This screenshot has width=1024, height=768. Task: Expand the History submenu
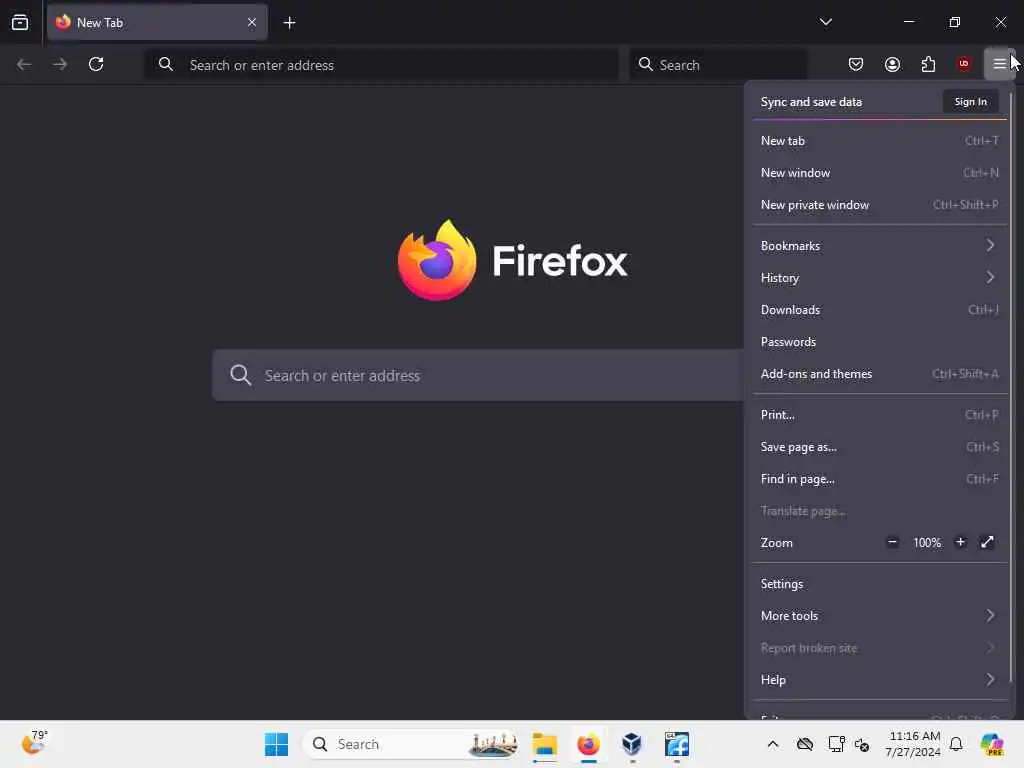coord(880,278)
